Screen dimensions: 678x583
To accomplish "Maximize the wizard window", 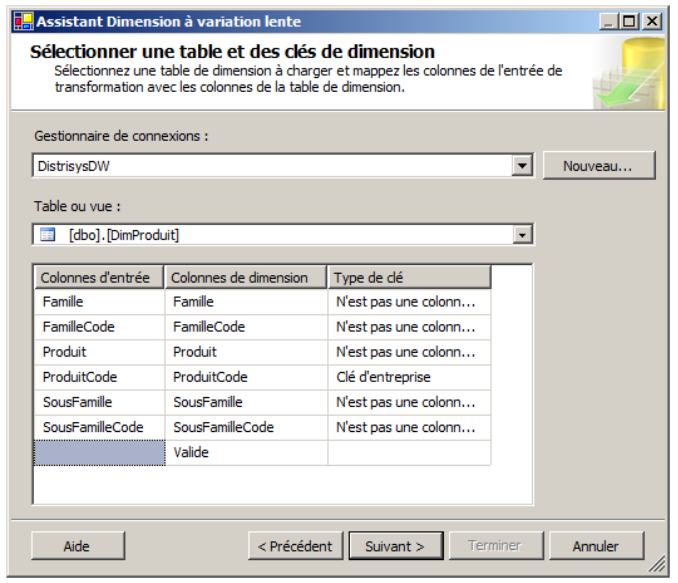I will pos(628,21).
